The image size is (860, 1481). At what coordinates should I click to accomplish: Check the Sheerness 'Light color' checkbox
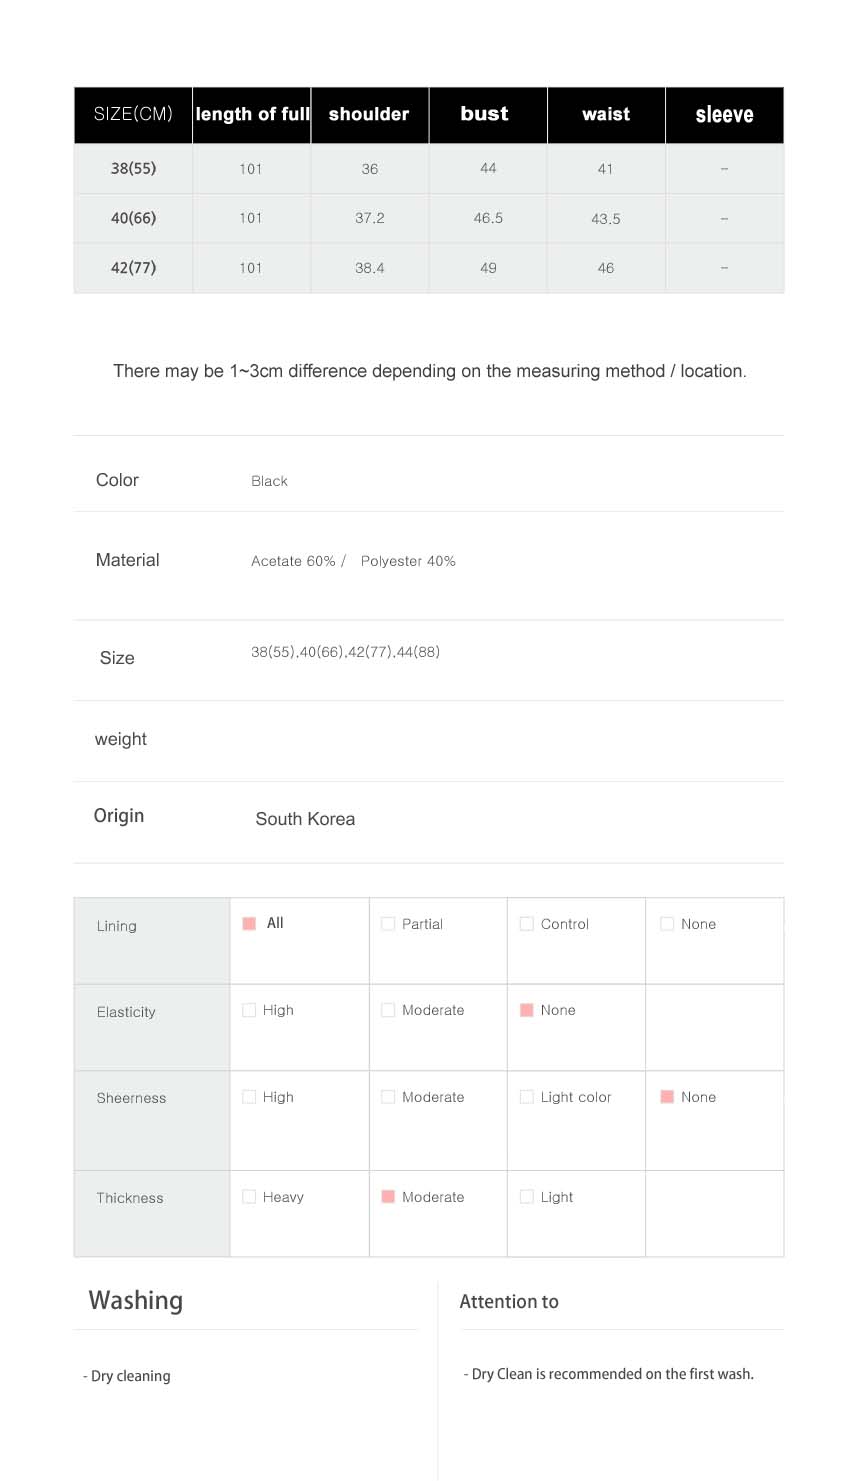click(527, 1097)
